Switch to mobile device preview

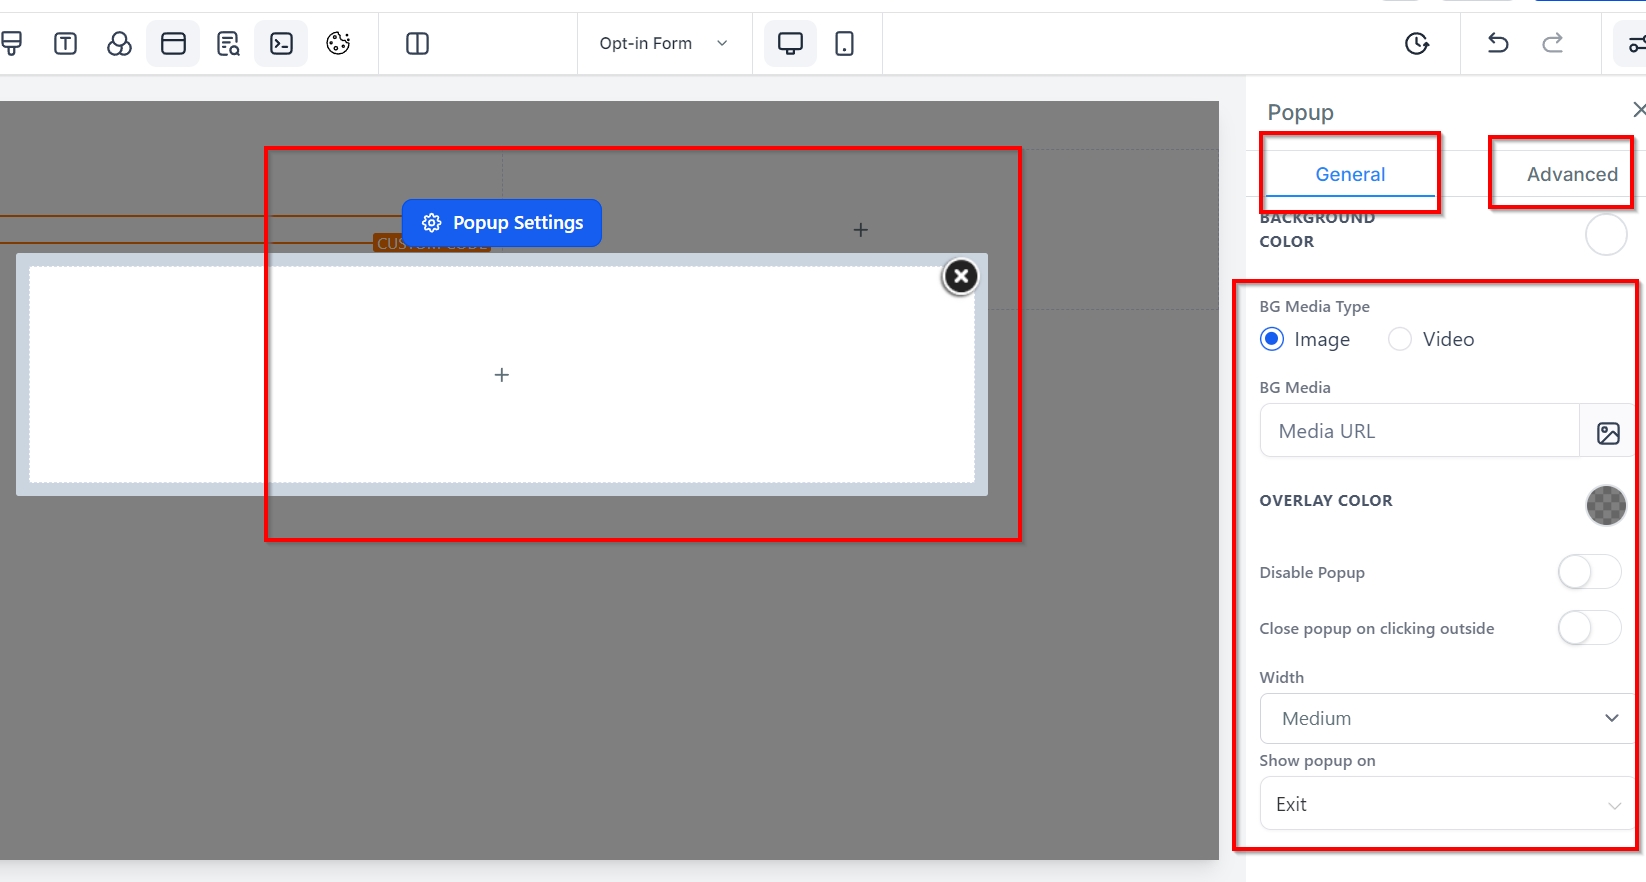[844, 44]
